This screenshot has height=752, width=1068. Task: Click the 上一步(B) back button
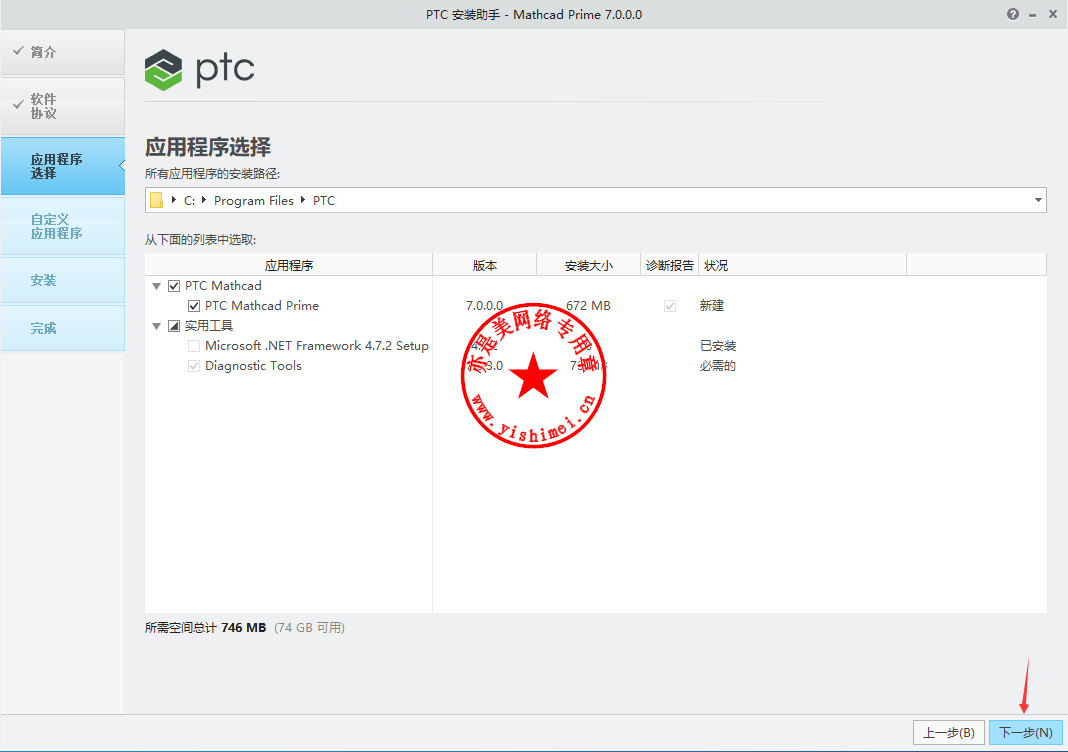pyautogui.click(x=949, y=733)
